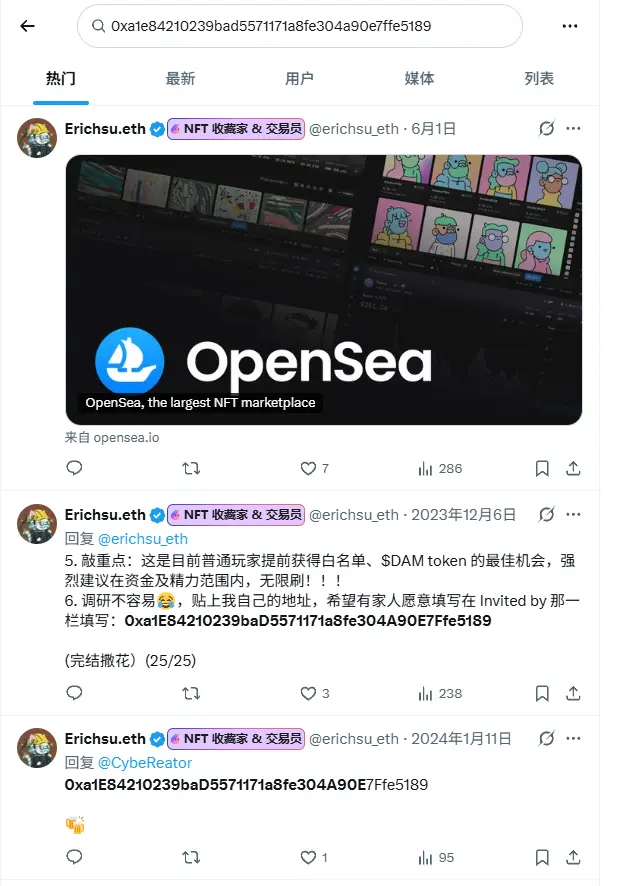Expand more options on the January 11 post
This screenshot has height=886, width=617.
573,739
